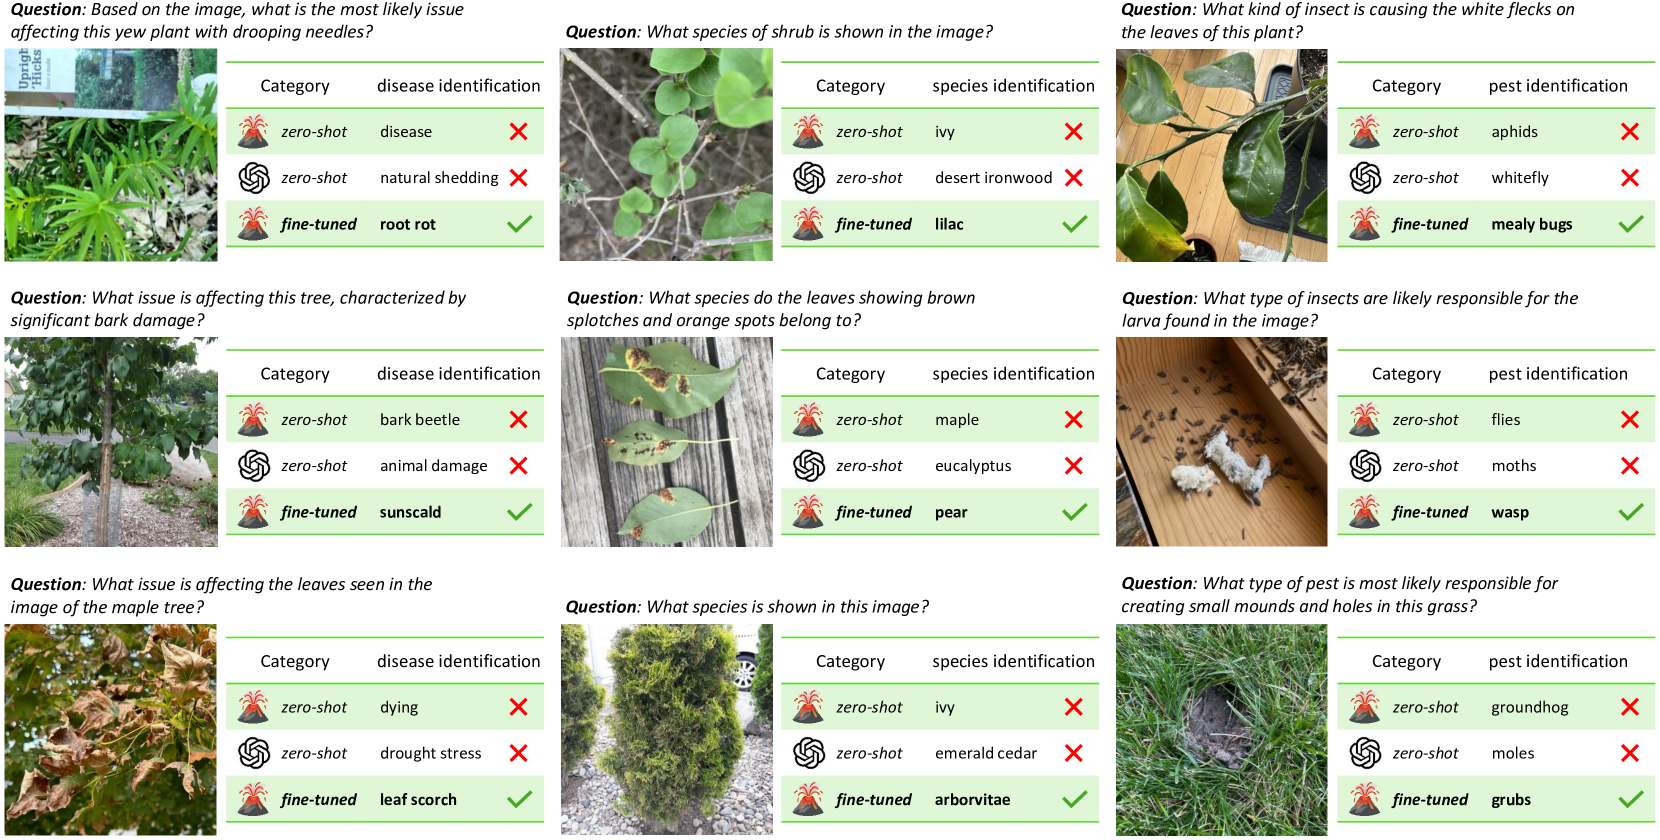The width and height of the screenshot is (1660, 840).
Task: Click the red X beside "emerald cedar"
Action: (x=1074, y=753)
